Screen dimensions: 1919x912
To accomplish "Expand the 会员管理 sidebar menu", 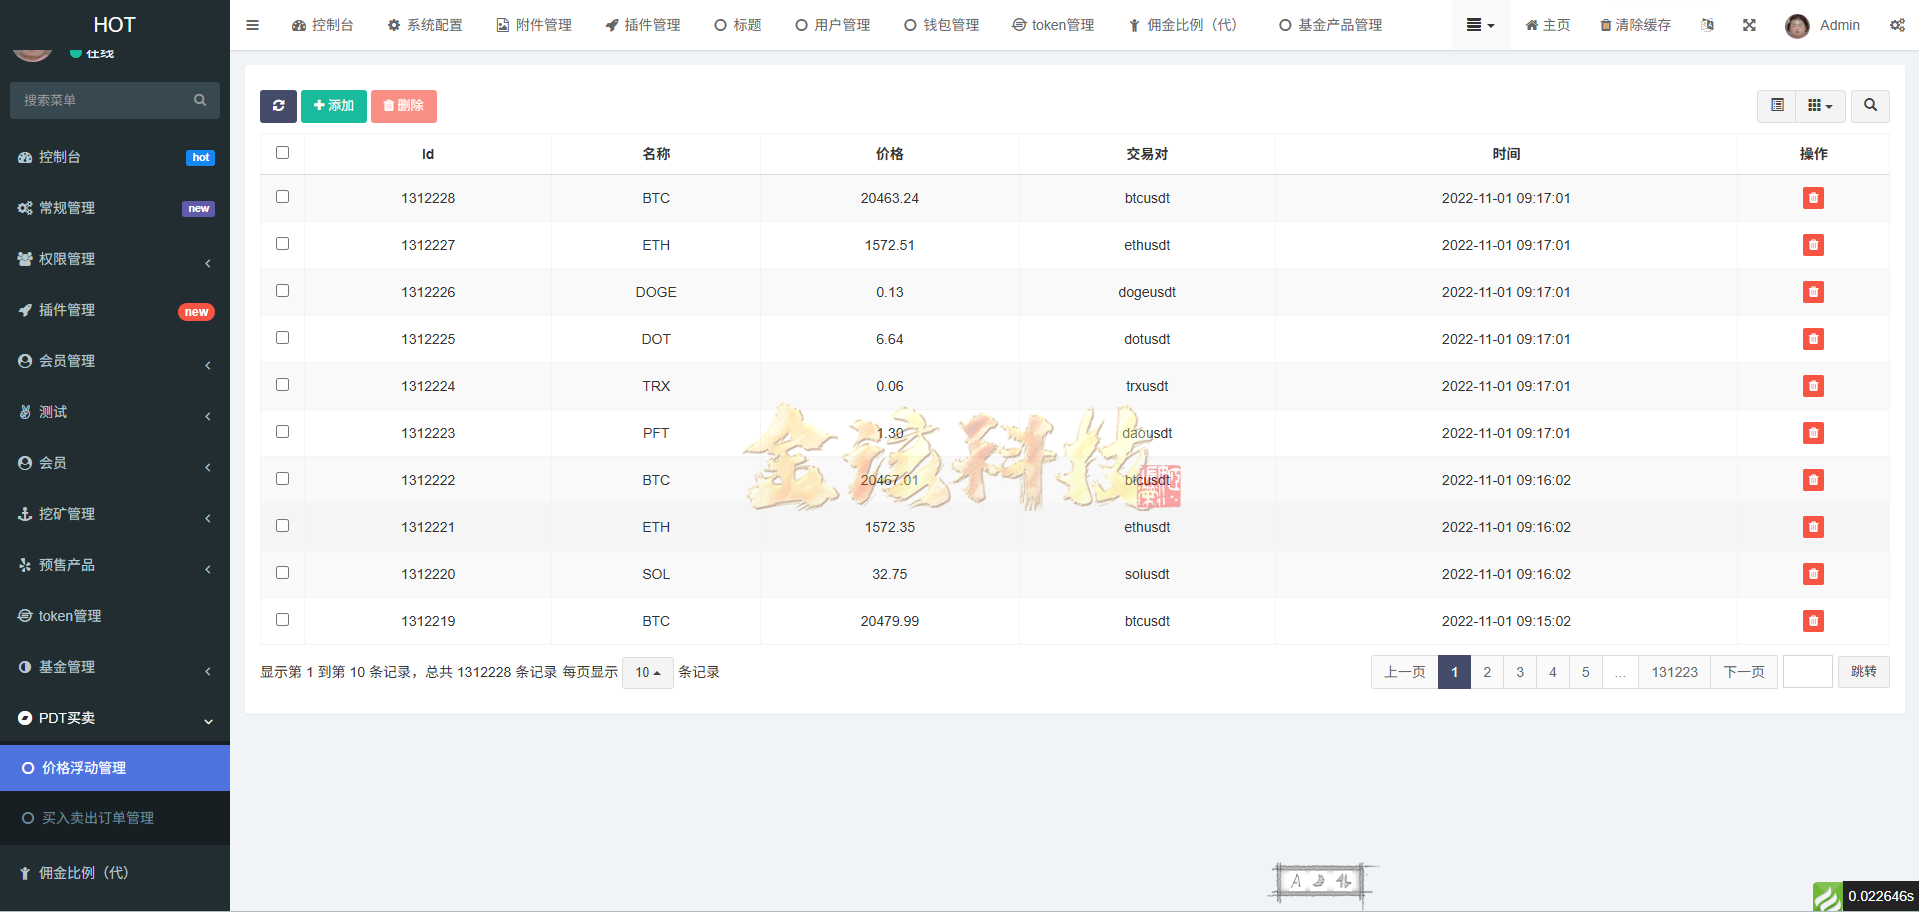I will [x=66, y=361].
